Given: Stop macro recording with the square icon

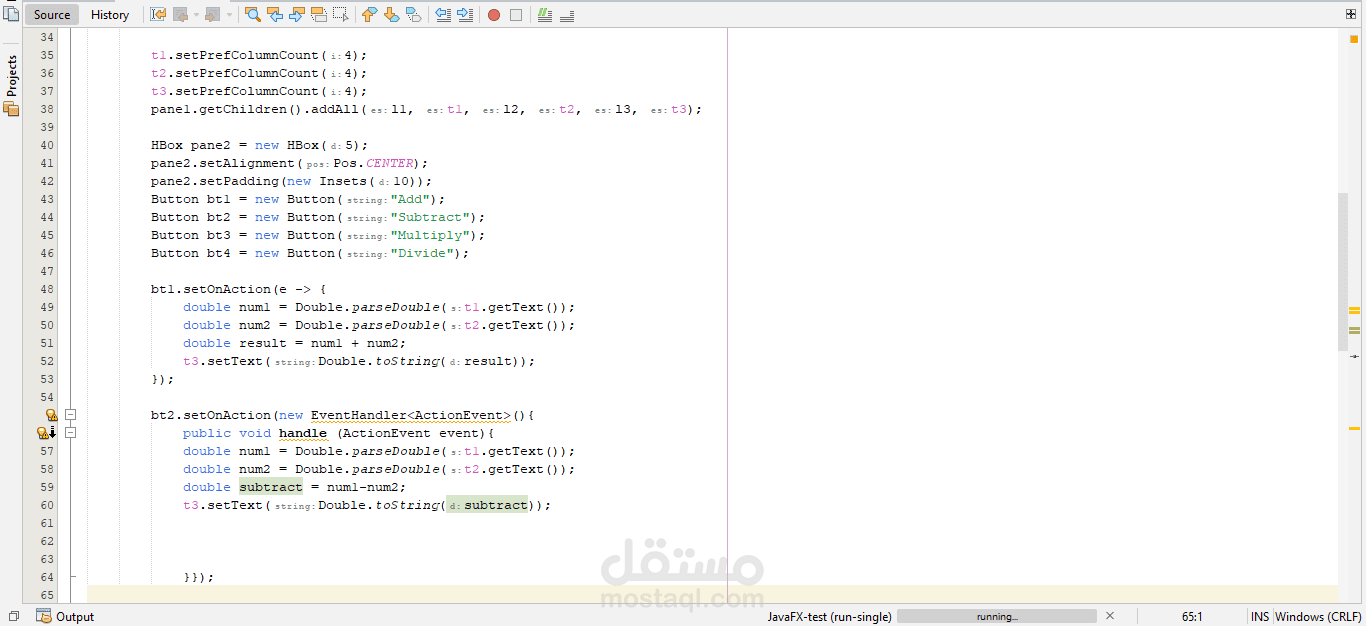Looking at the screenshot, I should pyautogui.click(x=516, y=15).
